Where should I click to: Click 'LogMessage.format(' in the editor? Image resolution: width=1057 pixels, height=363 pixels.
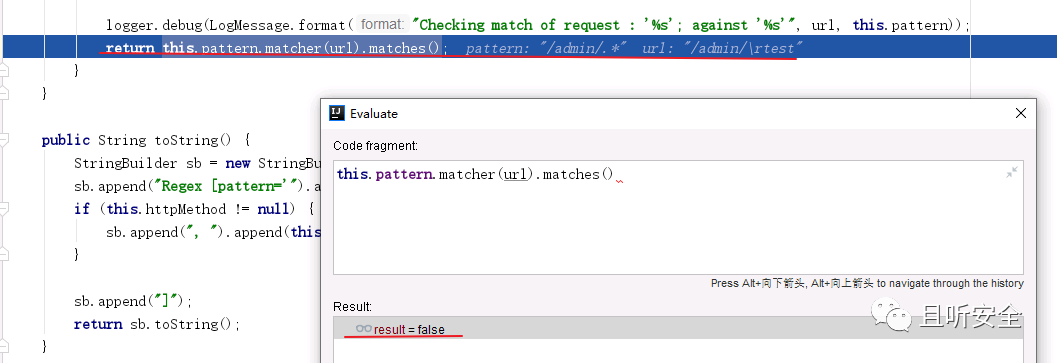281,26
